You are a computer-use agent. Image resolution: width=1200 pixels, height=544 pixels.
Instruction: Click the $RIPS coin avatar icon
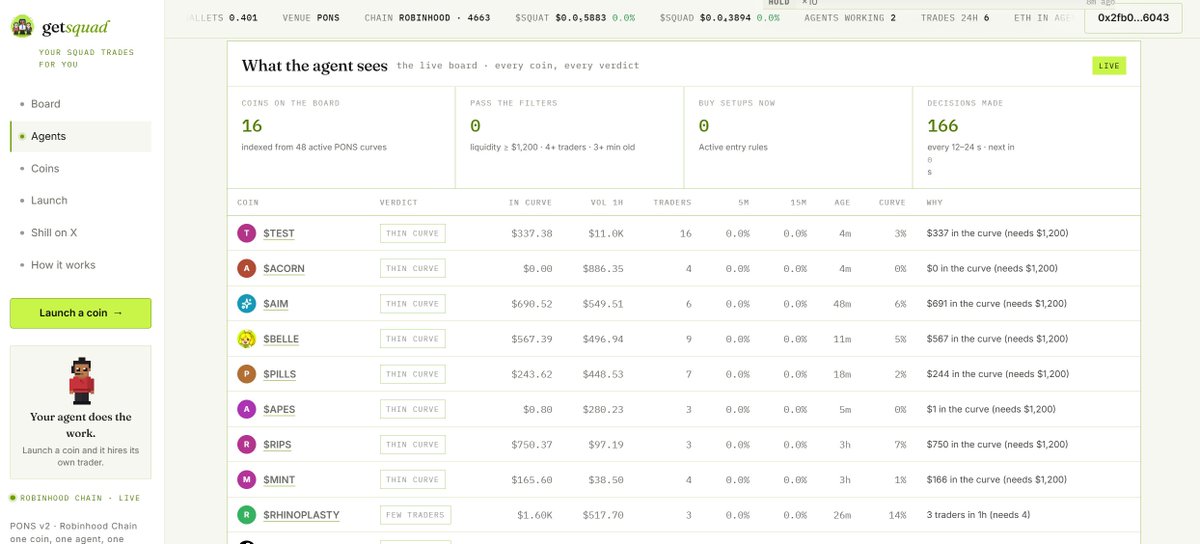(x=247, y=444)
